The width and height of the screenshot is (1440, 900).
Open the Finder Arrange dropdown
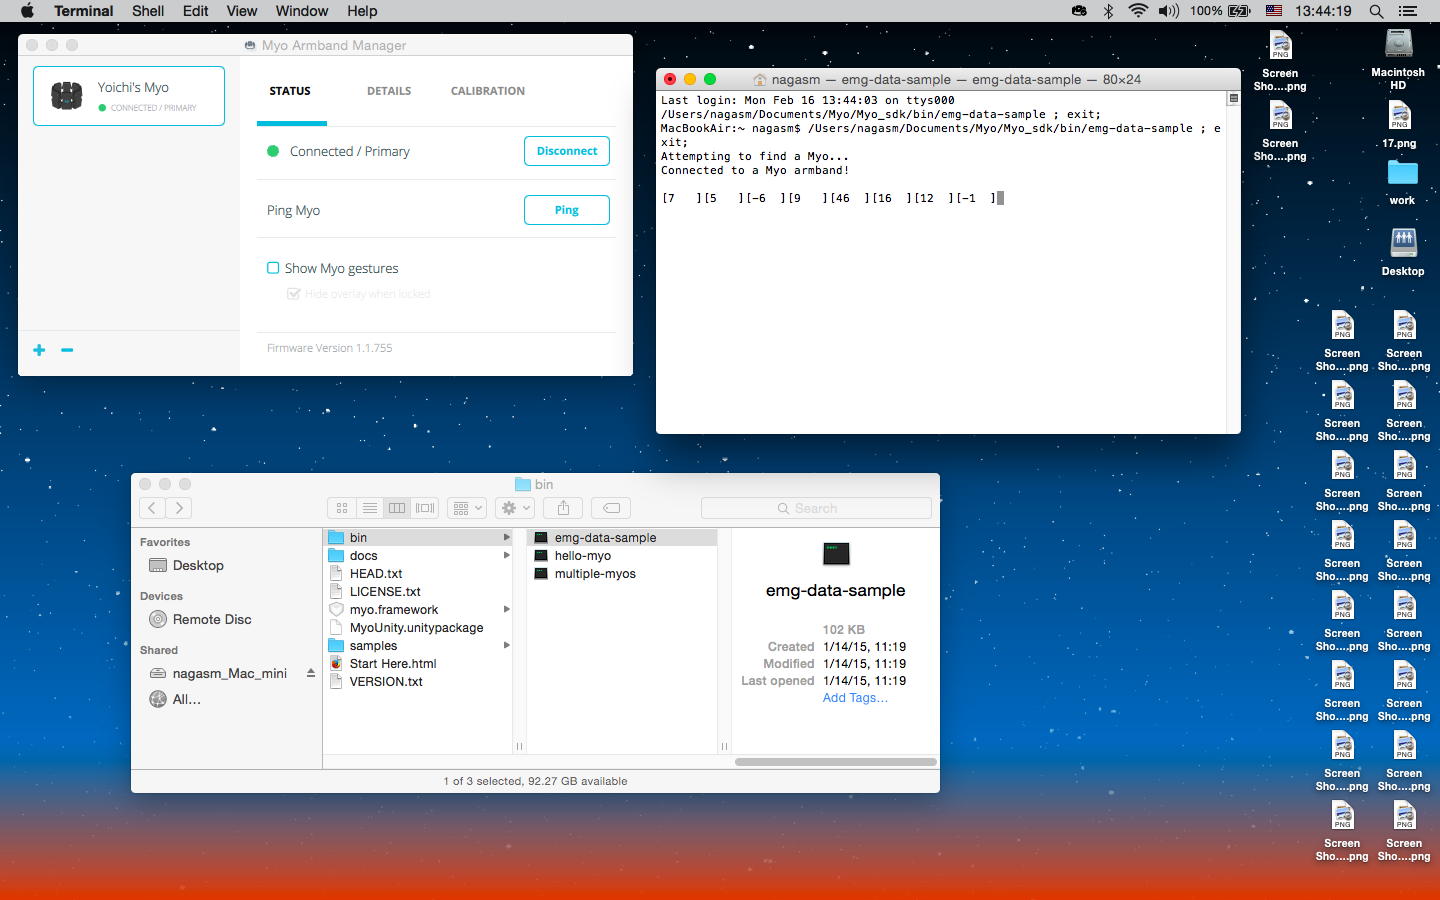pyautogui.click(x=466, y=508)
